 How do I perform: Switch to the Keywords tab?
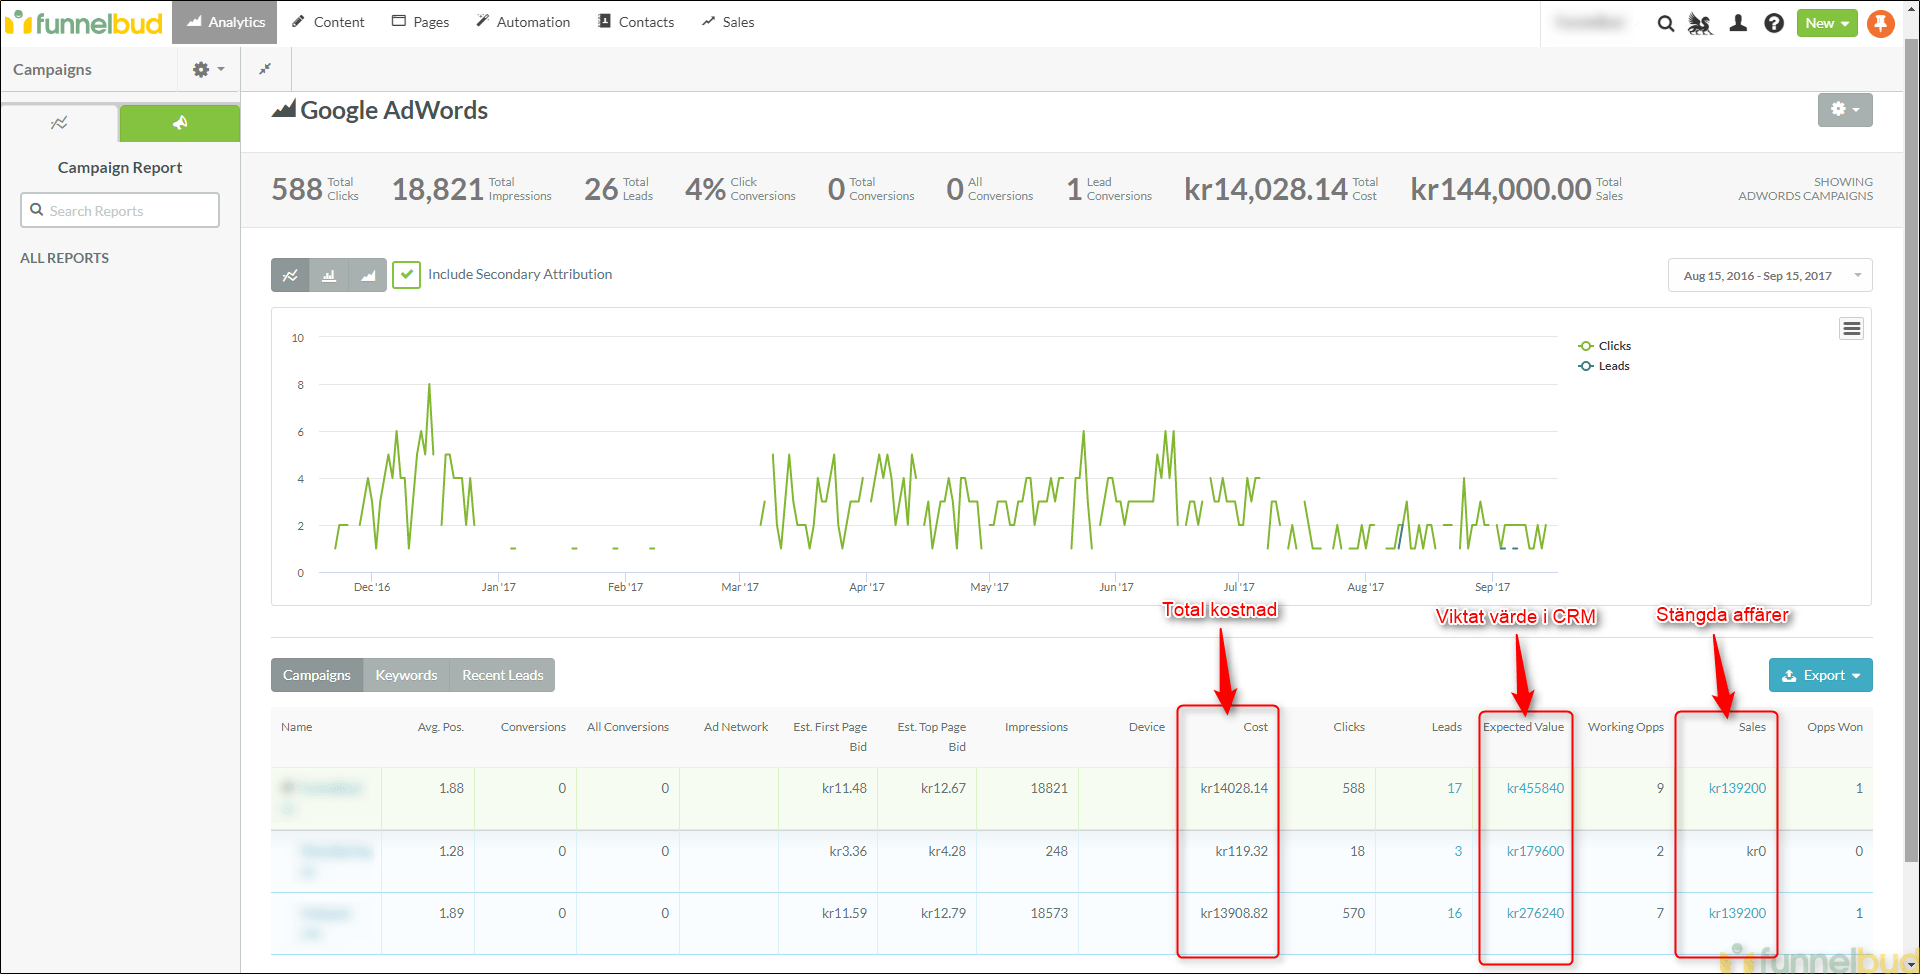click(406, 675)
